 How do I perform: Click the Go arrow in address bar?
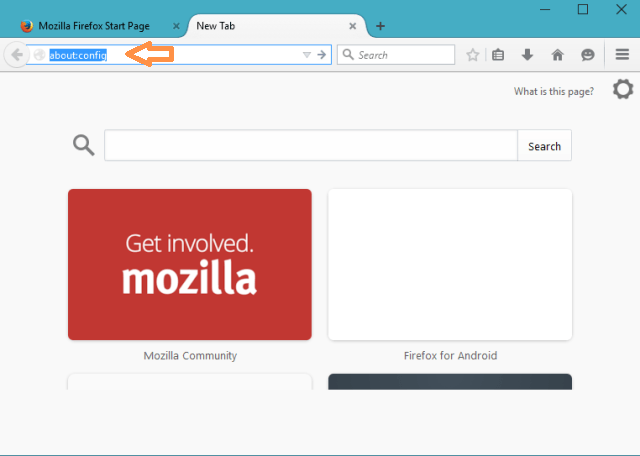click(322, 54)
